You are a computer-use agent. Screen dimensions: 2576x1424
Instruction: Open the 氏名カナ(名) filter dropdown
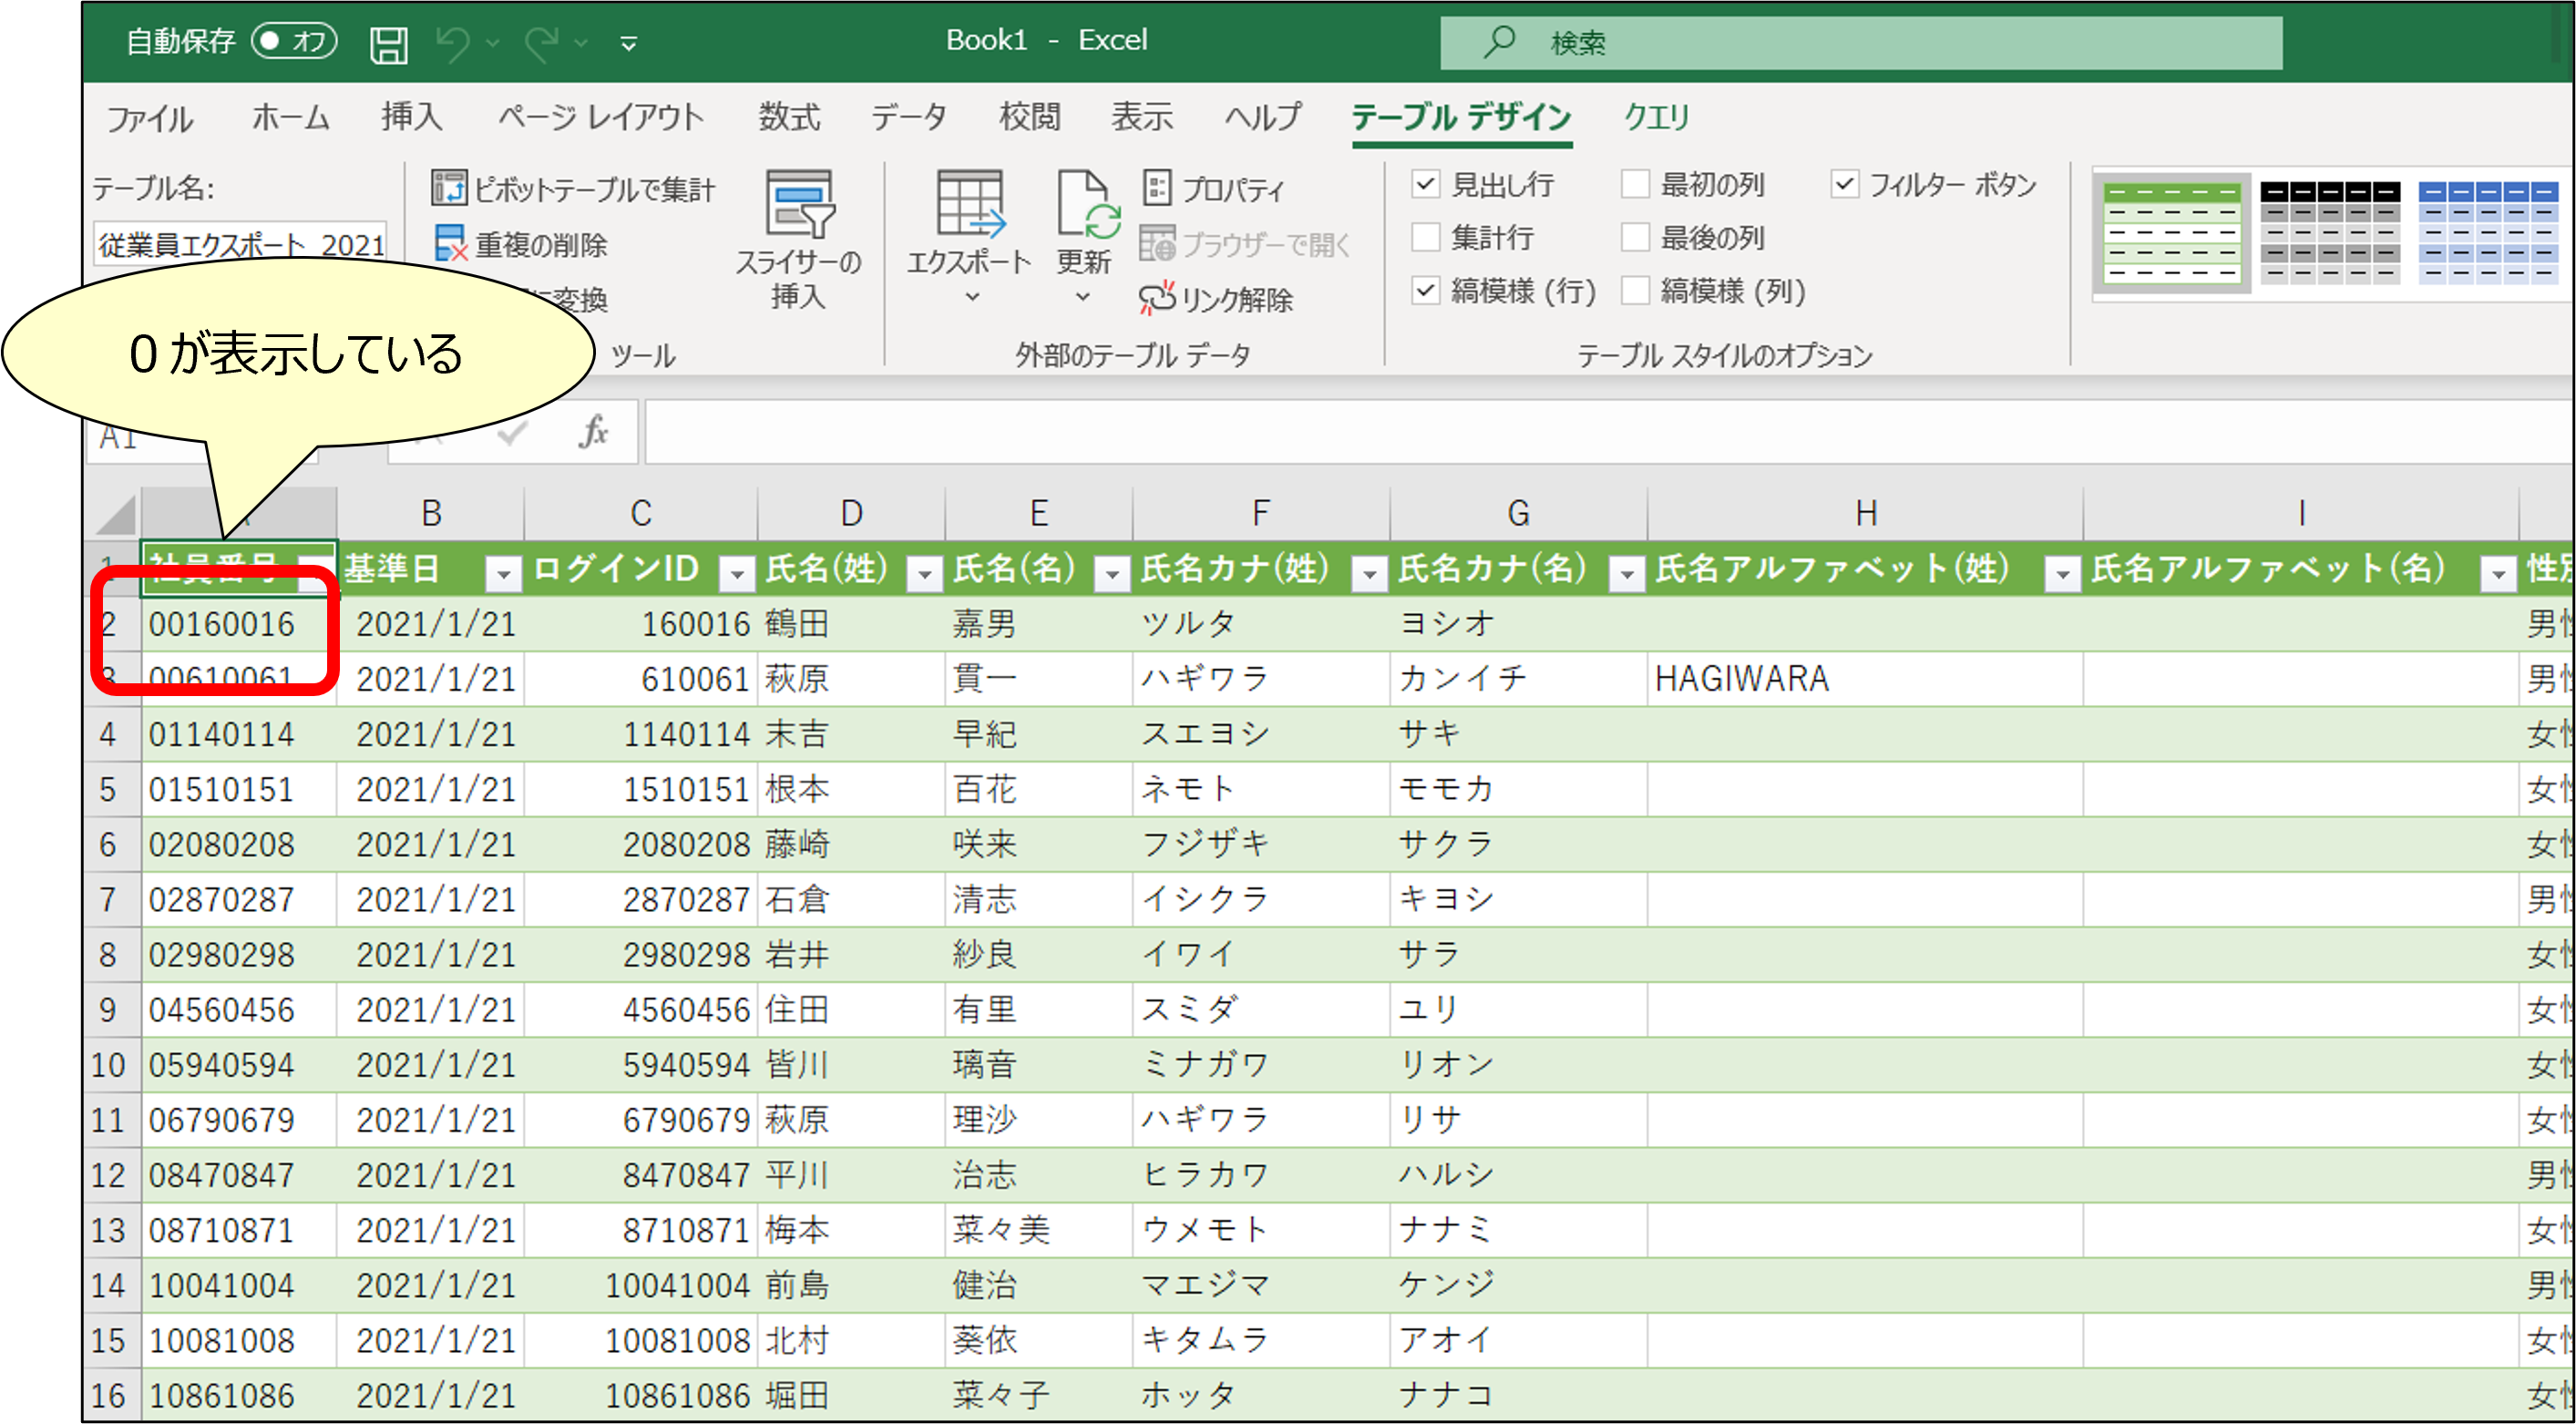(x=1627, y=573)
